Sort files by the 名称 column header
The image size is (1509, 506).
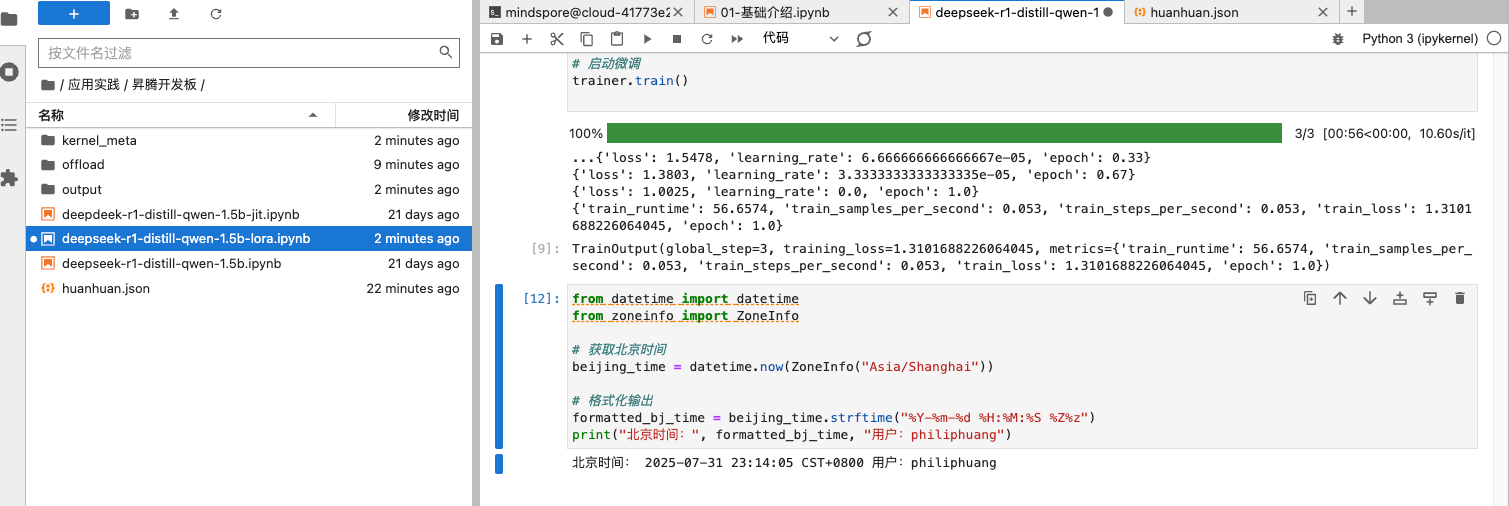(x=180, y=115)
